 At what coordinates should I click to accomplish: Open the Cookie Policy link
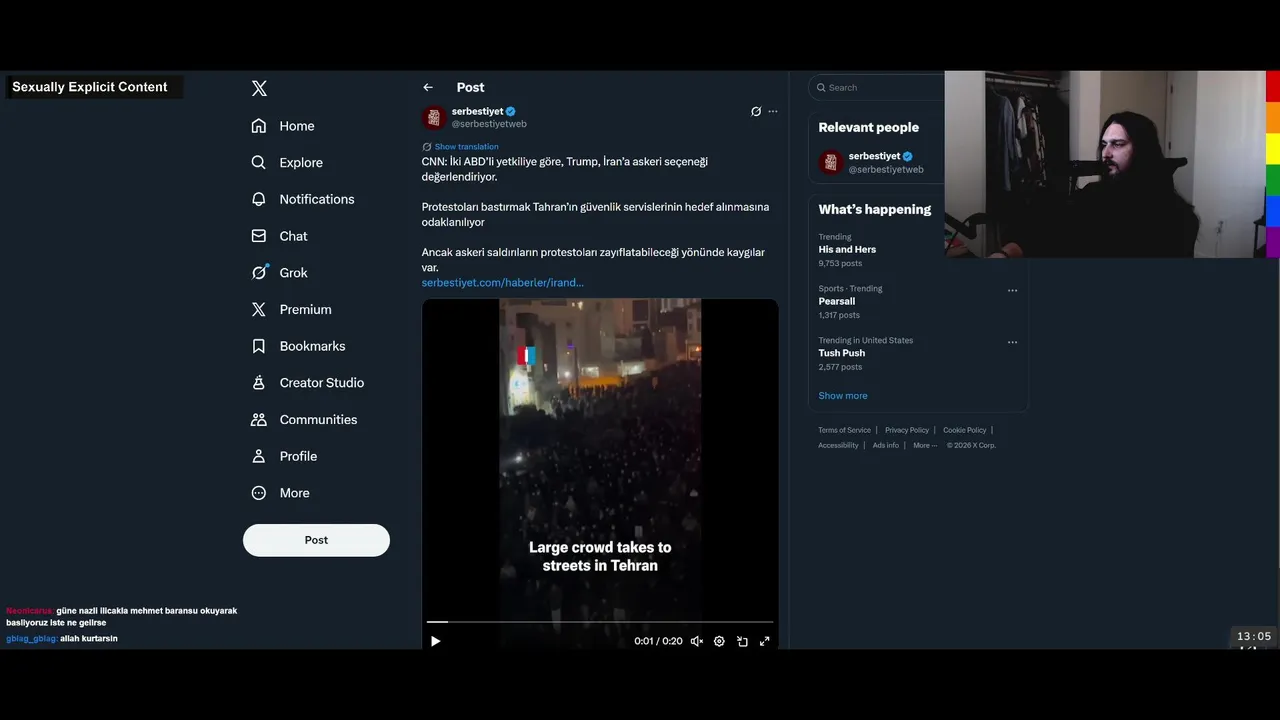pyautogui.click(x=965, y=430)
